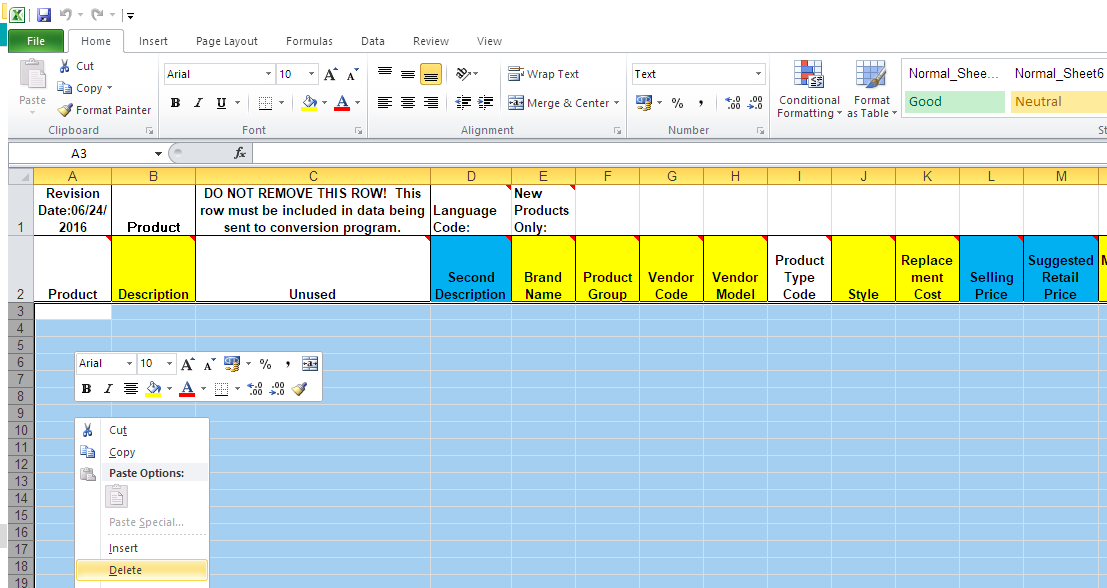Screen dimensions: 1107x588
Task: Switch to Formulas tab
Action: click(309, 41)
